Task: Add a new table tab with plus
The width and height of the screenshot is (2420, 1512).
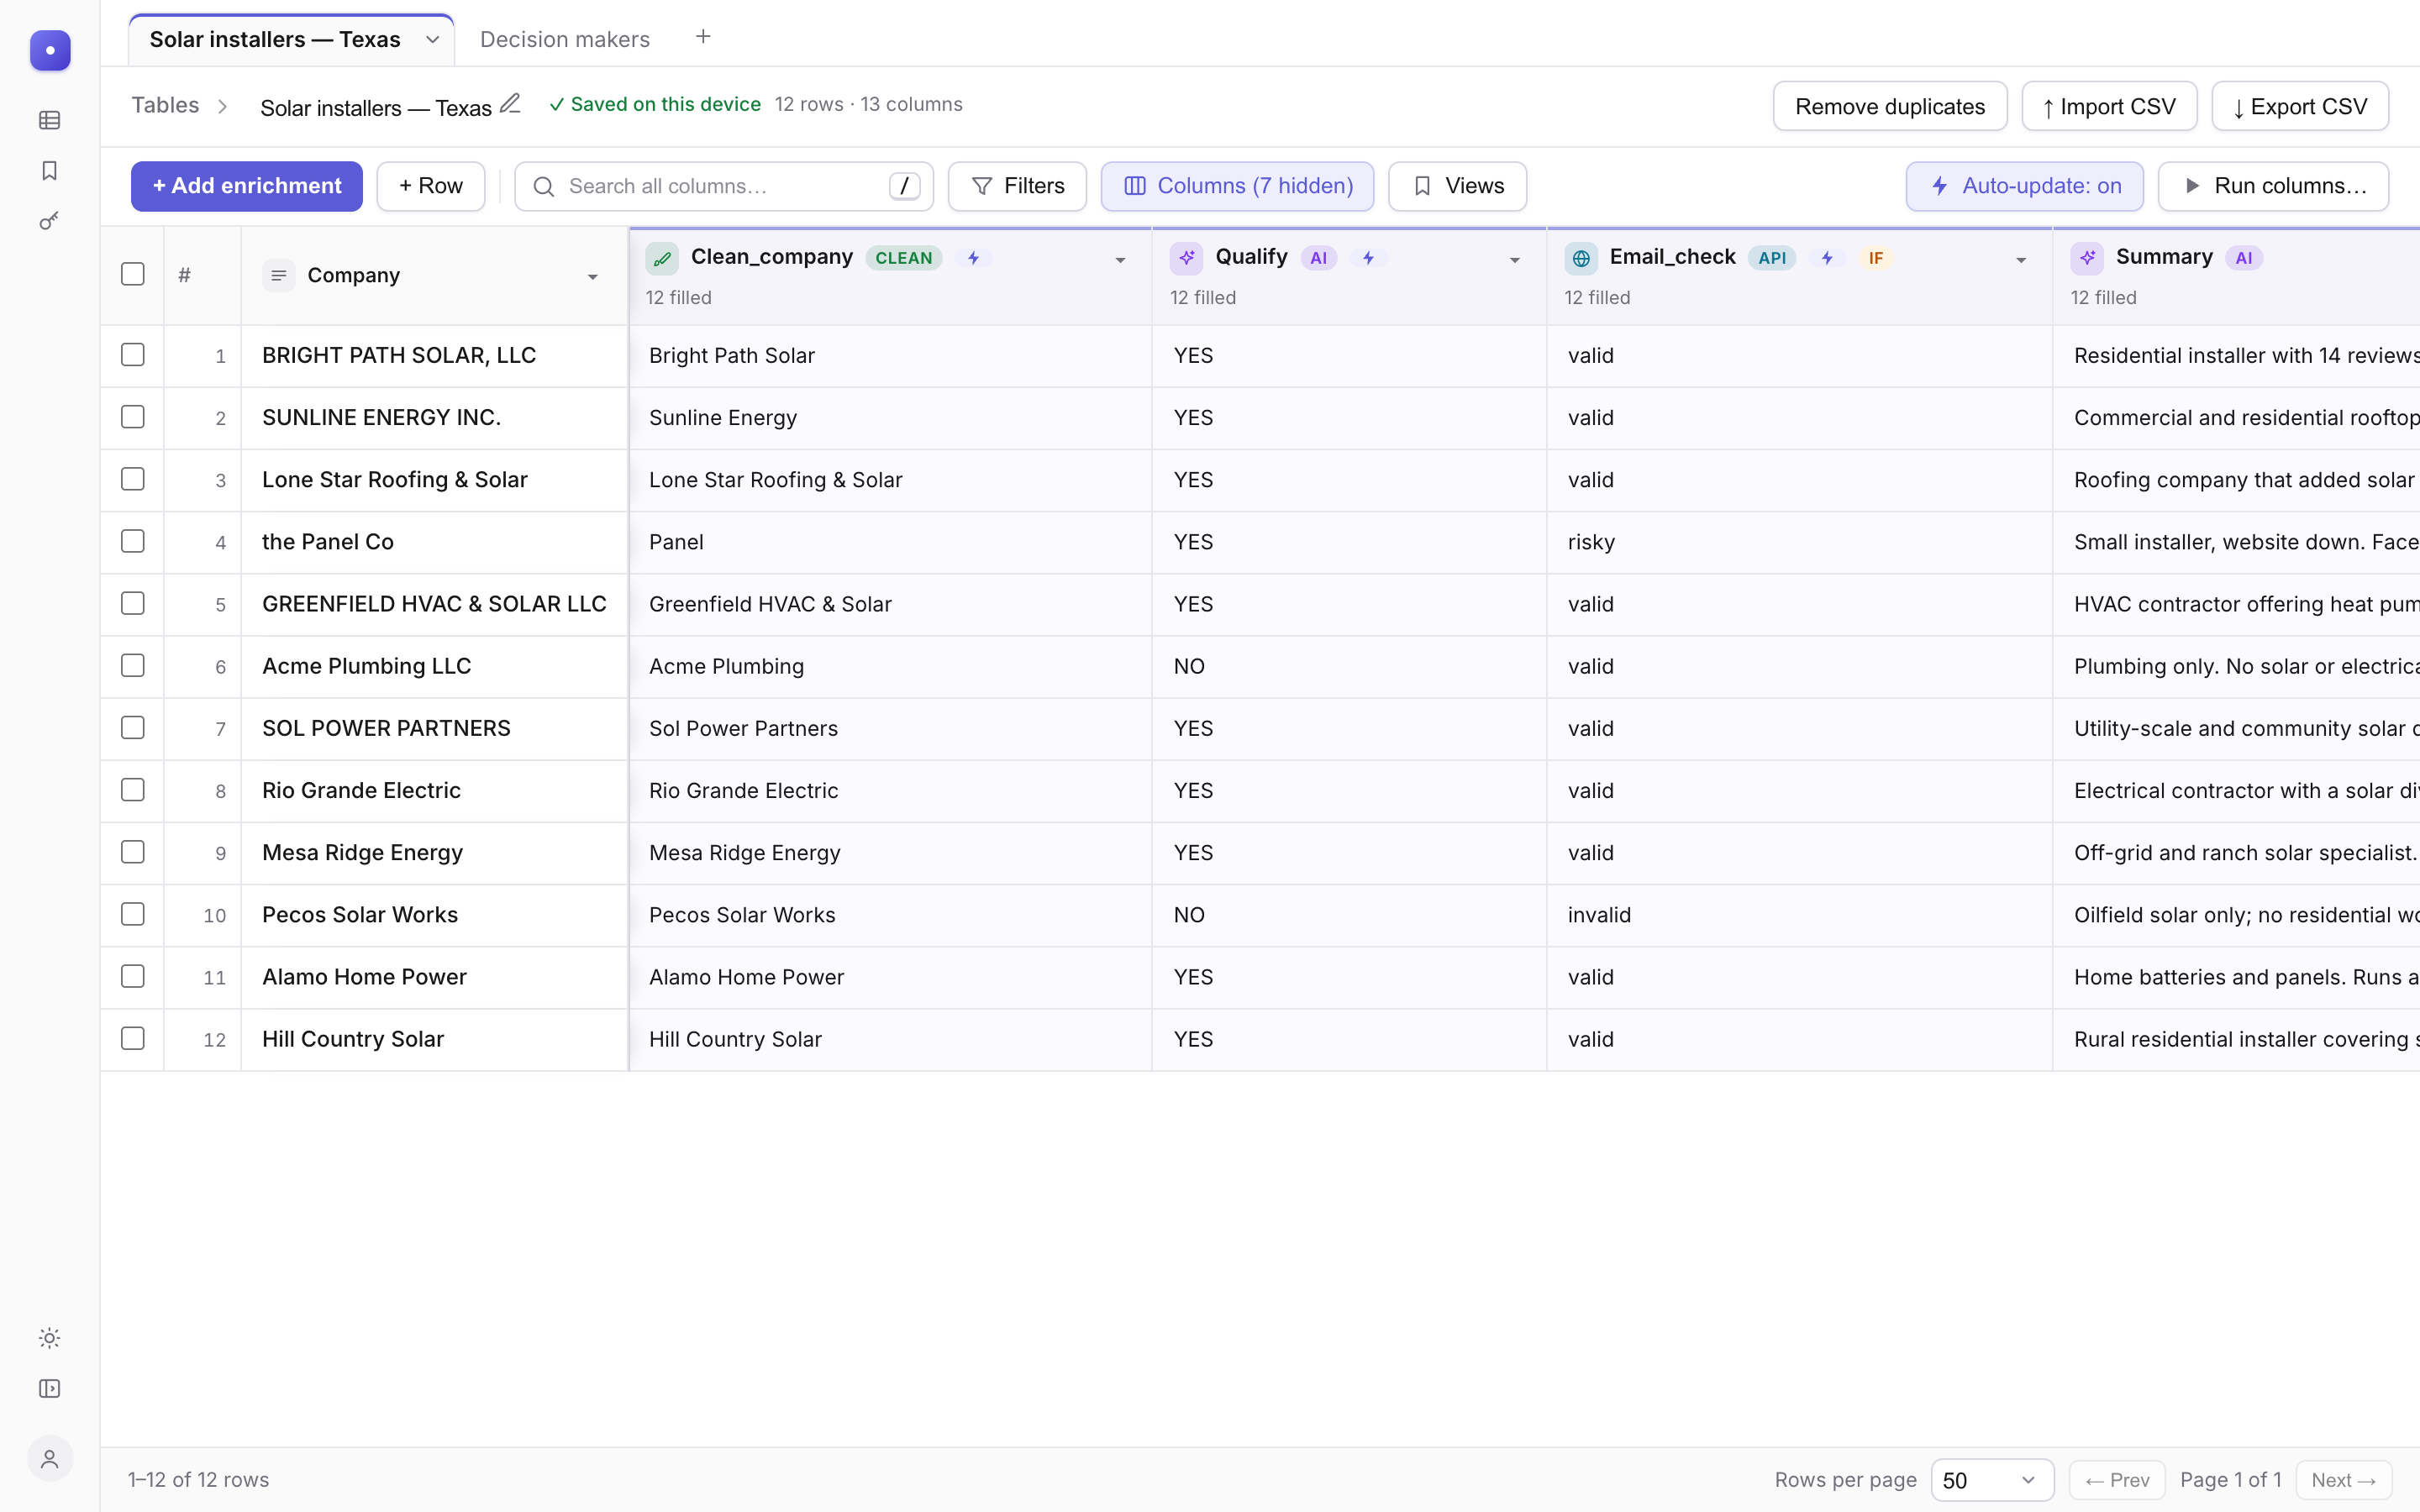Action: click(703, 37)
